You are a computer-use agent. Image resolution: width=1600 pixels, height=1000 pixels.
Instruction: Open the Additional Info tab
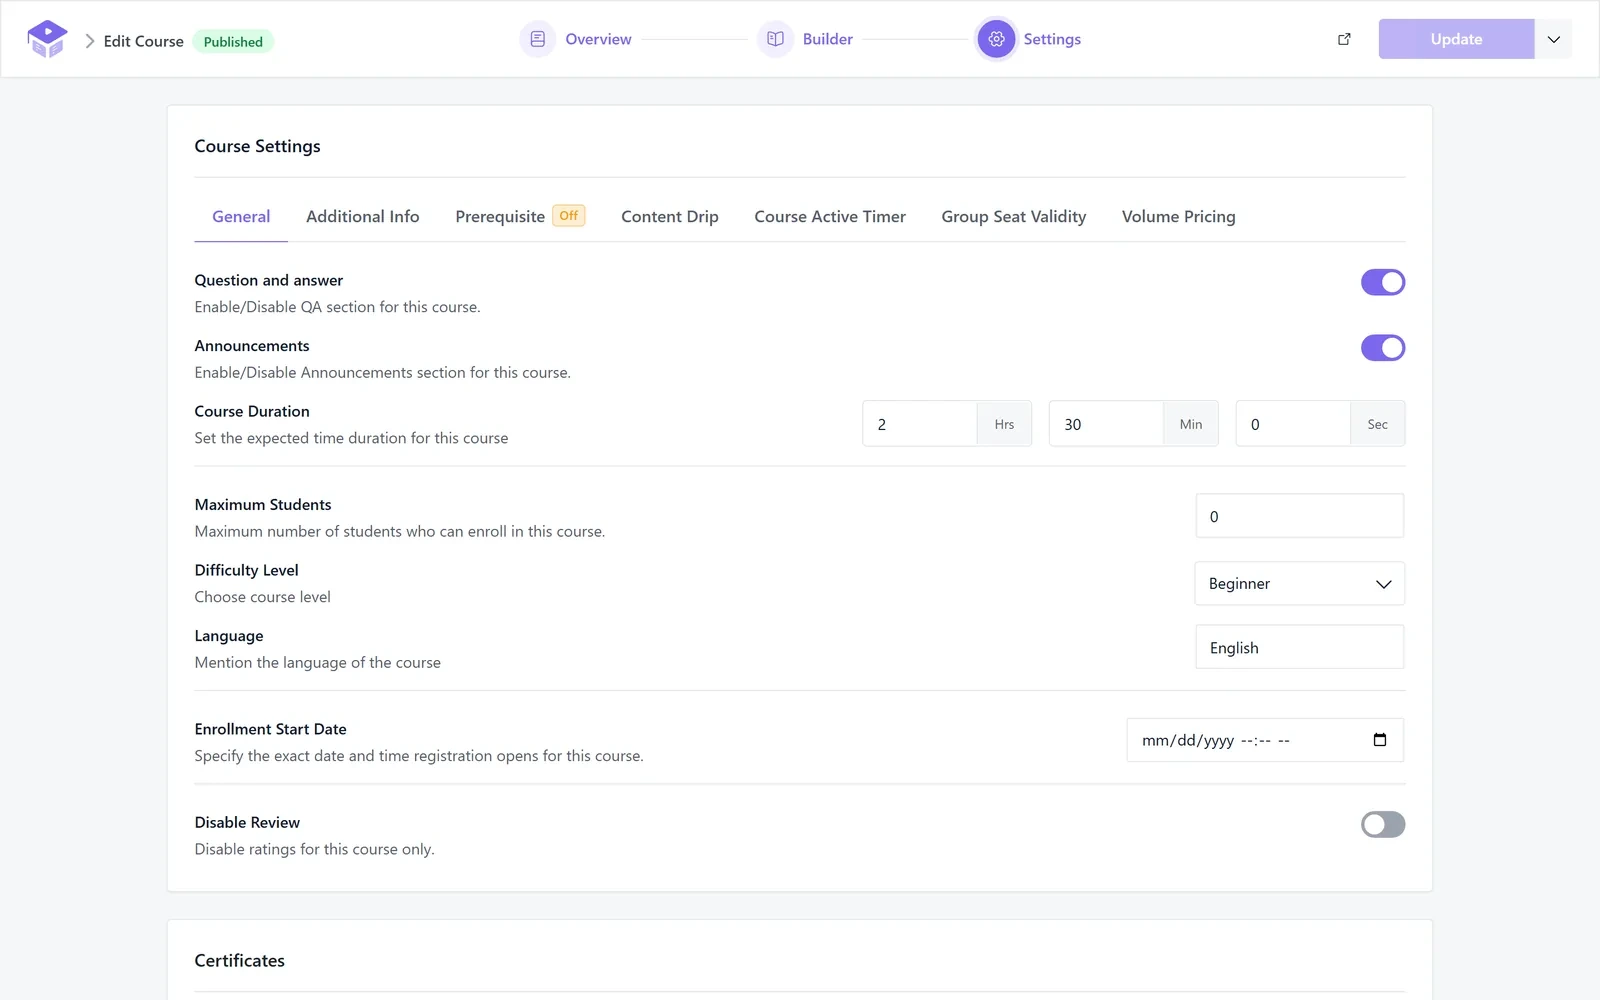pyautogui.click(x=363, y=217)
